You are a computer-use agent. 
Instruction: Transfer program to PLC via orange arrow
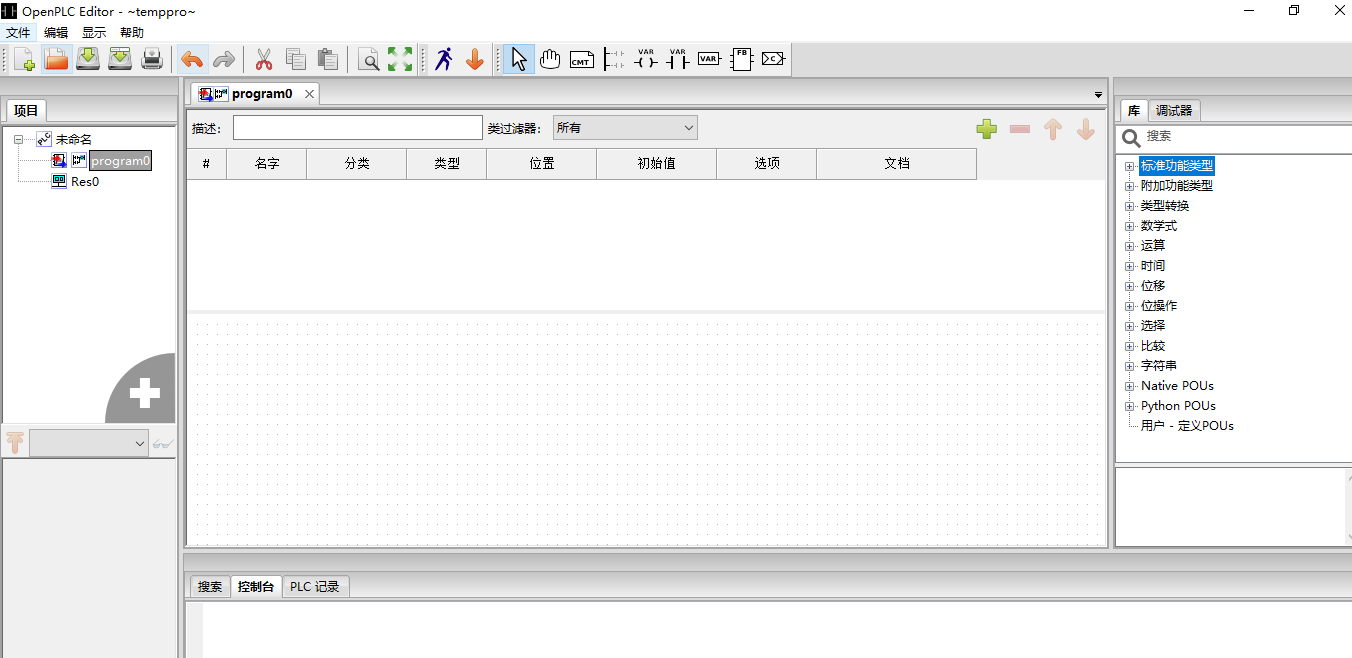(x=474, y=59)
